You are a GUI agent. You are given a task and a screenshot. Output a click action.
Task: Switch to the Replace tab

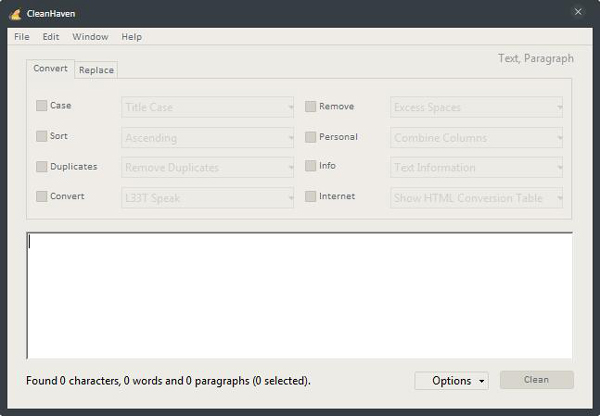(96, 70)
